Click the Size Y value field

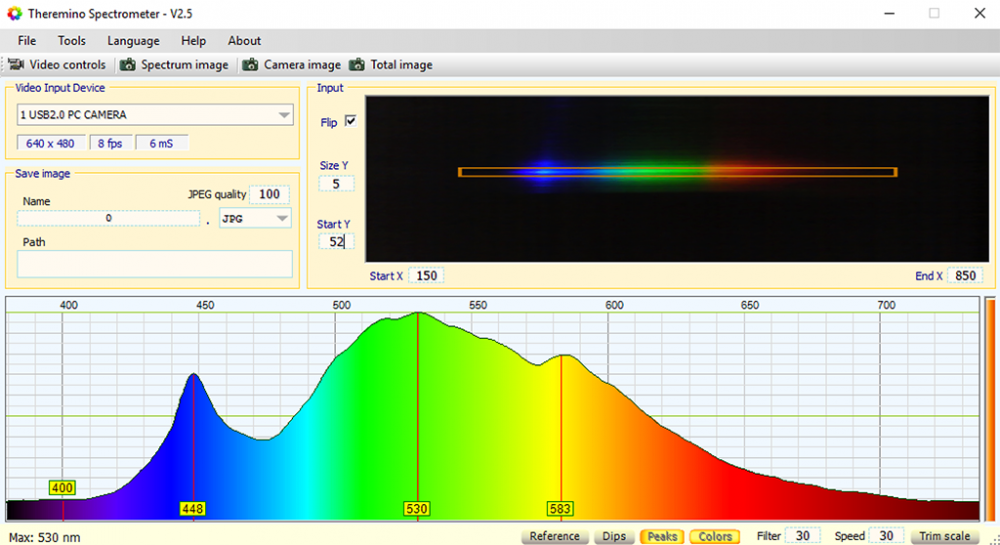point(336,184)
